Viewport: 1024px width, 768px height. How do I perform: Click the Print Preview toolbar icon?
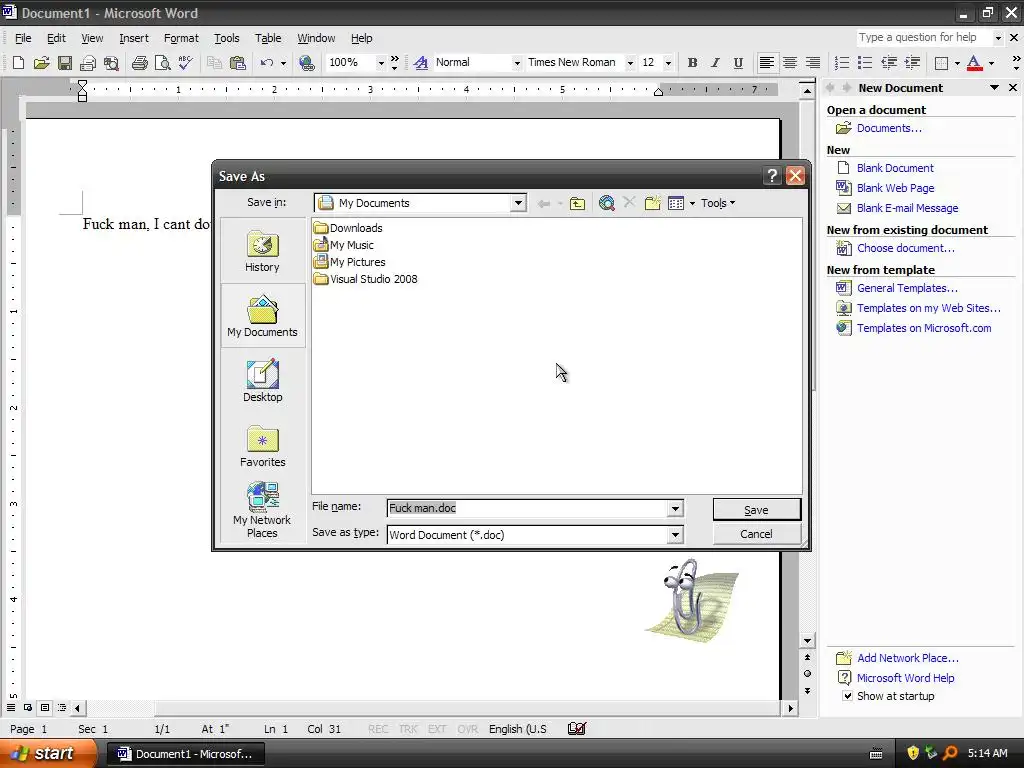[162, 63]
